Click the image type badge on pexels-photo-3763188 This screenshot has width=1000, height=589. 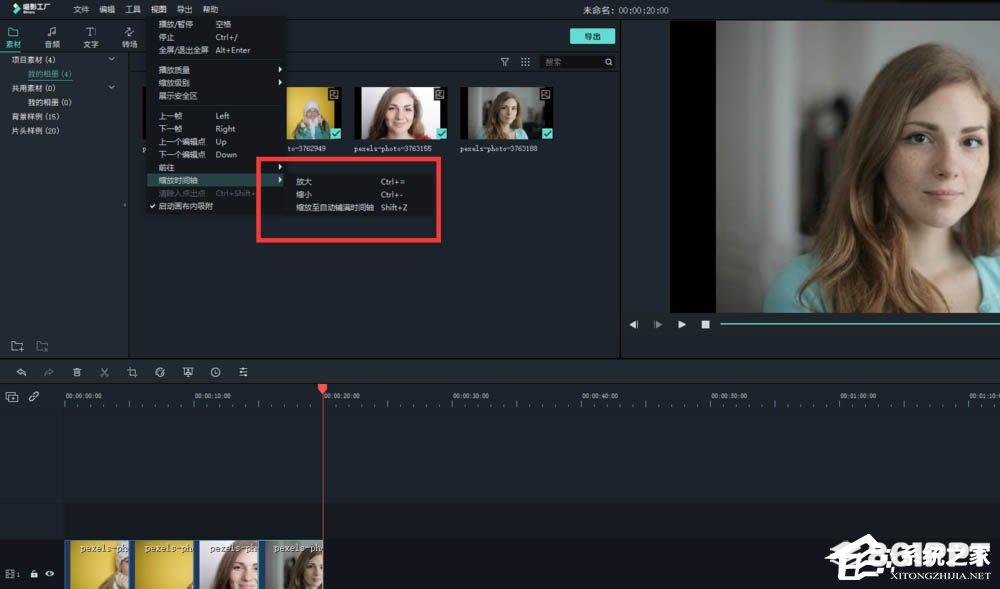point(545,94)
